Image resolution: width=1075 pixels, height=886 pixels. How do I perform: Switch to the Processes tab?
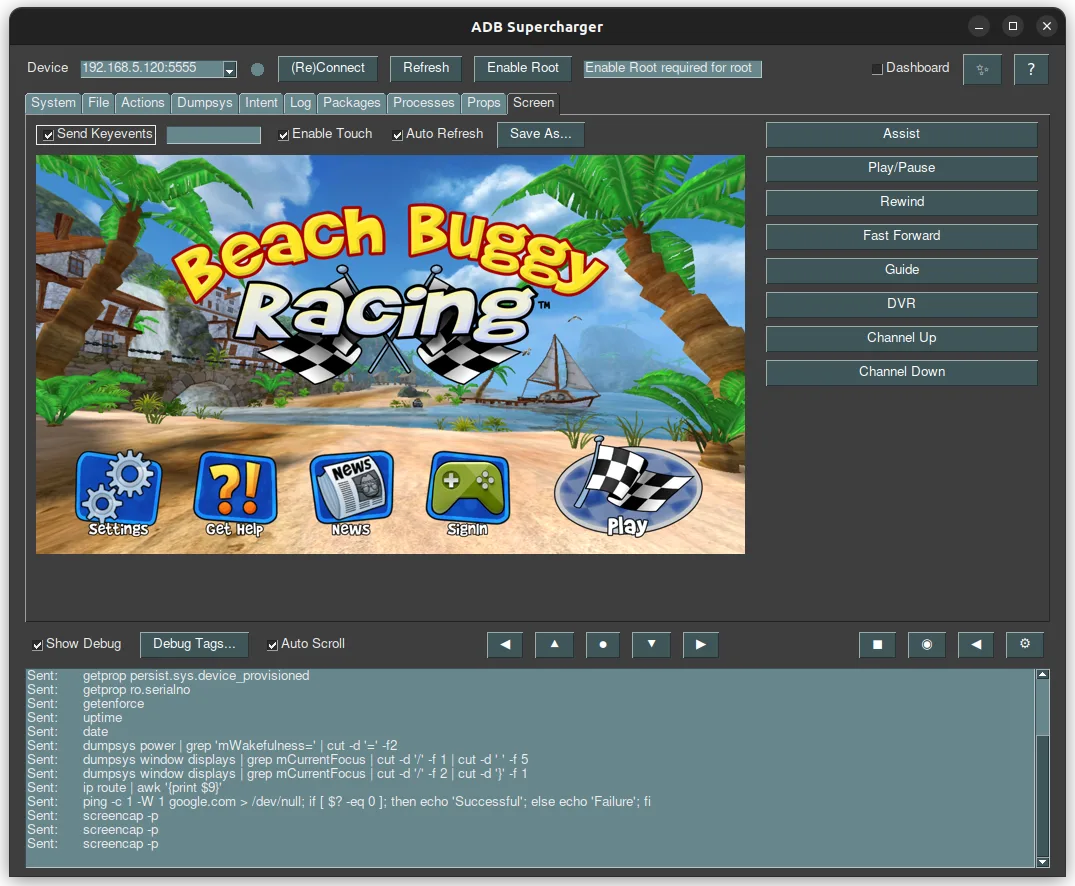424,103
